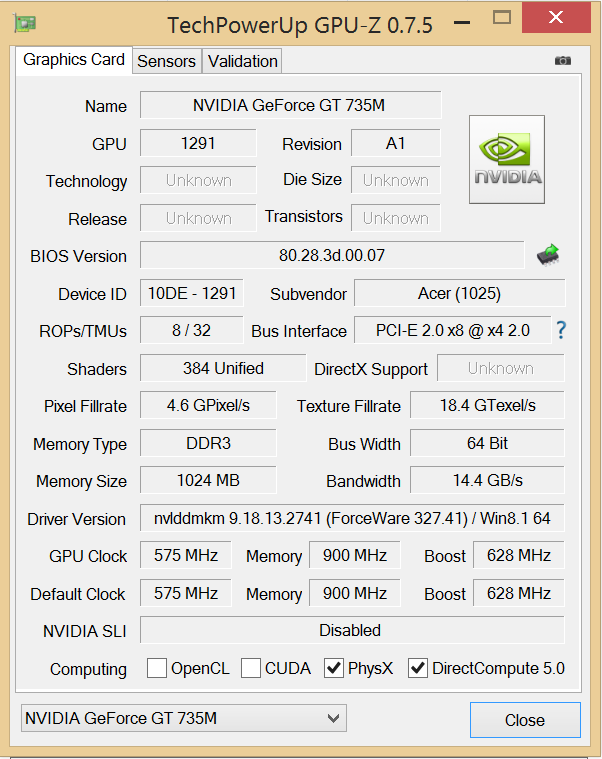Image resolution: width=602 pixels, height=759 pixels.
Task: Click the Bus Interface value PCI-E 2.0 x8
Action: [452, 330]
